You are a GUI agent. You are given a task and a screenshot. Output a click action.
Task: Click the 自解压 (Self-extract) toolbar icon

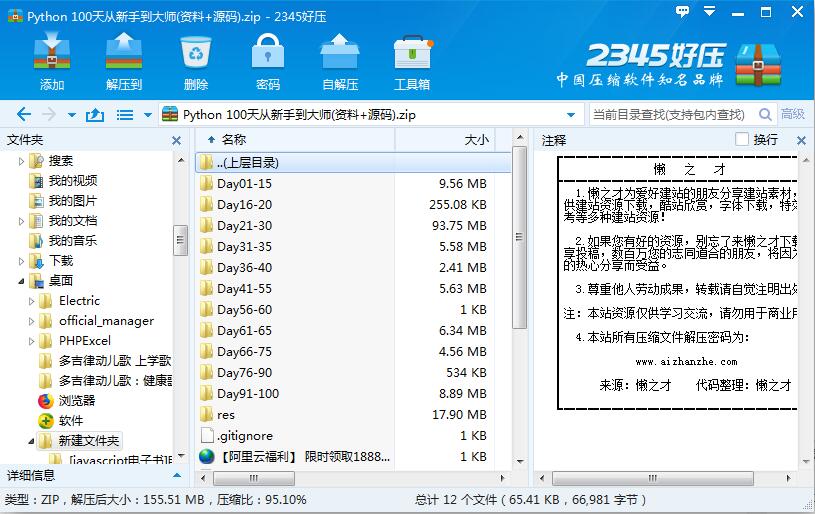[x=339, y=52]
